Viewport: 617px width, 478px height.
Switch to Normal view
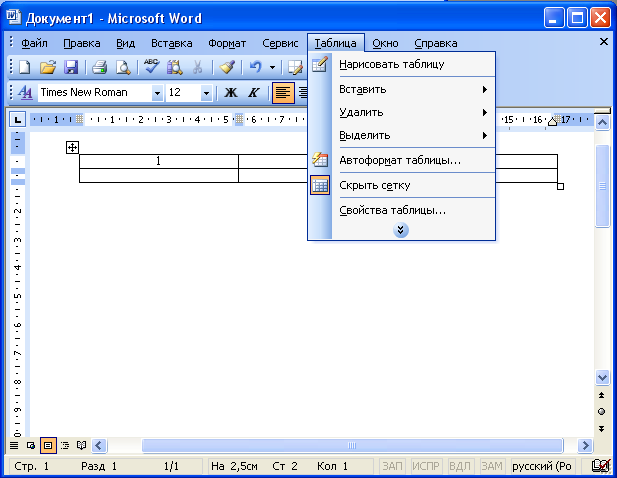[x=14, y=445]
